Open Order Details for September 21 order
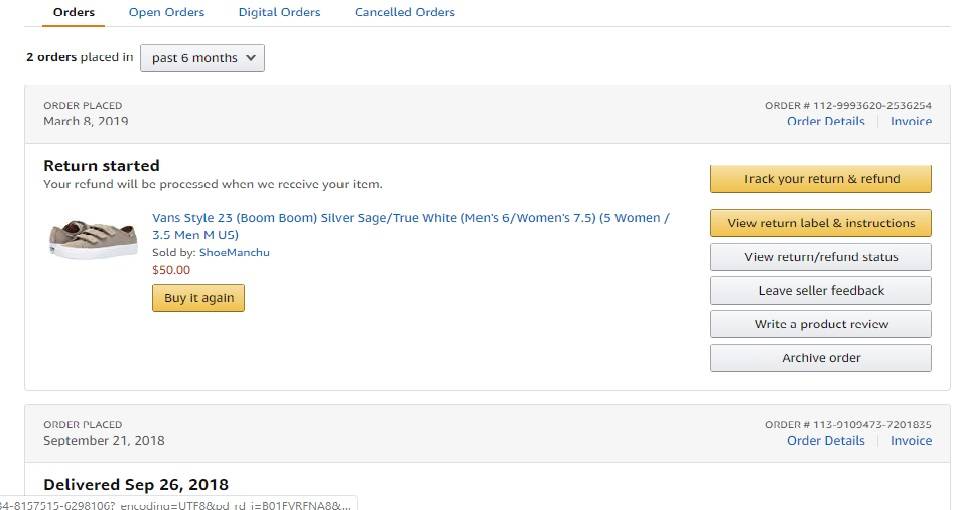The height and width of the screenshot is (510, 958). [825, 440]
